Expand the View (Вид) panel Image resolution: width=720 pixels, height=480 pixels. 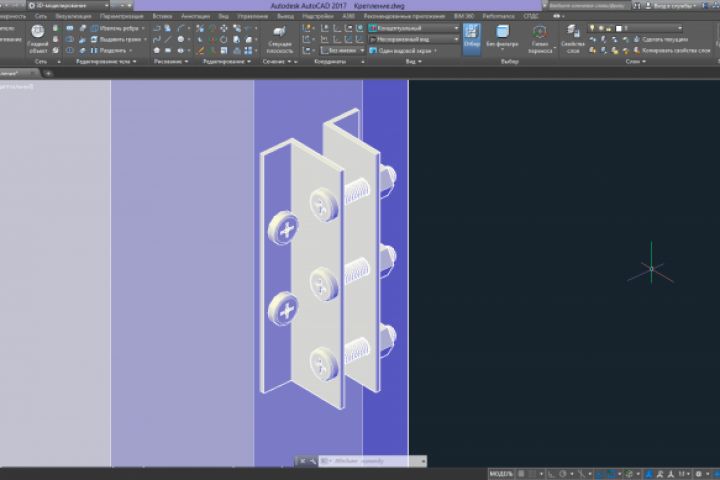413,61
